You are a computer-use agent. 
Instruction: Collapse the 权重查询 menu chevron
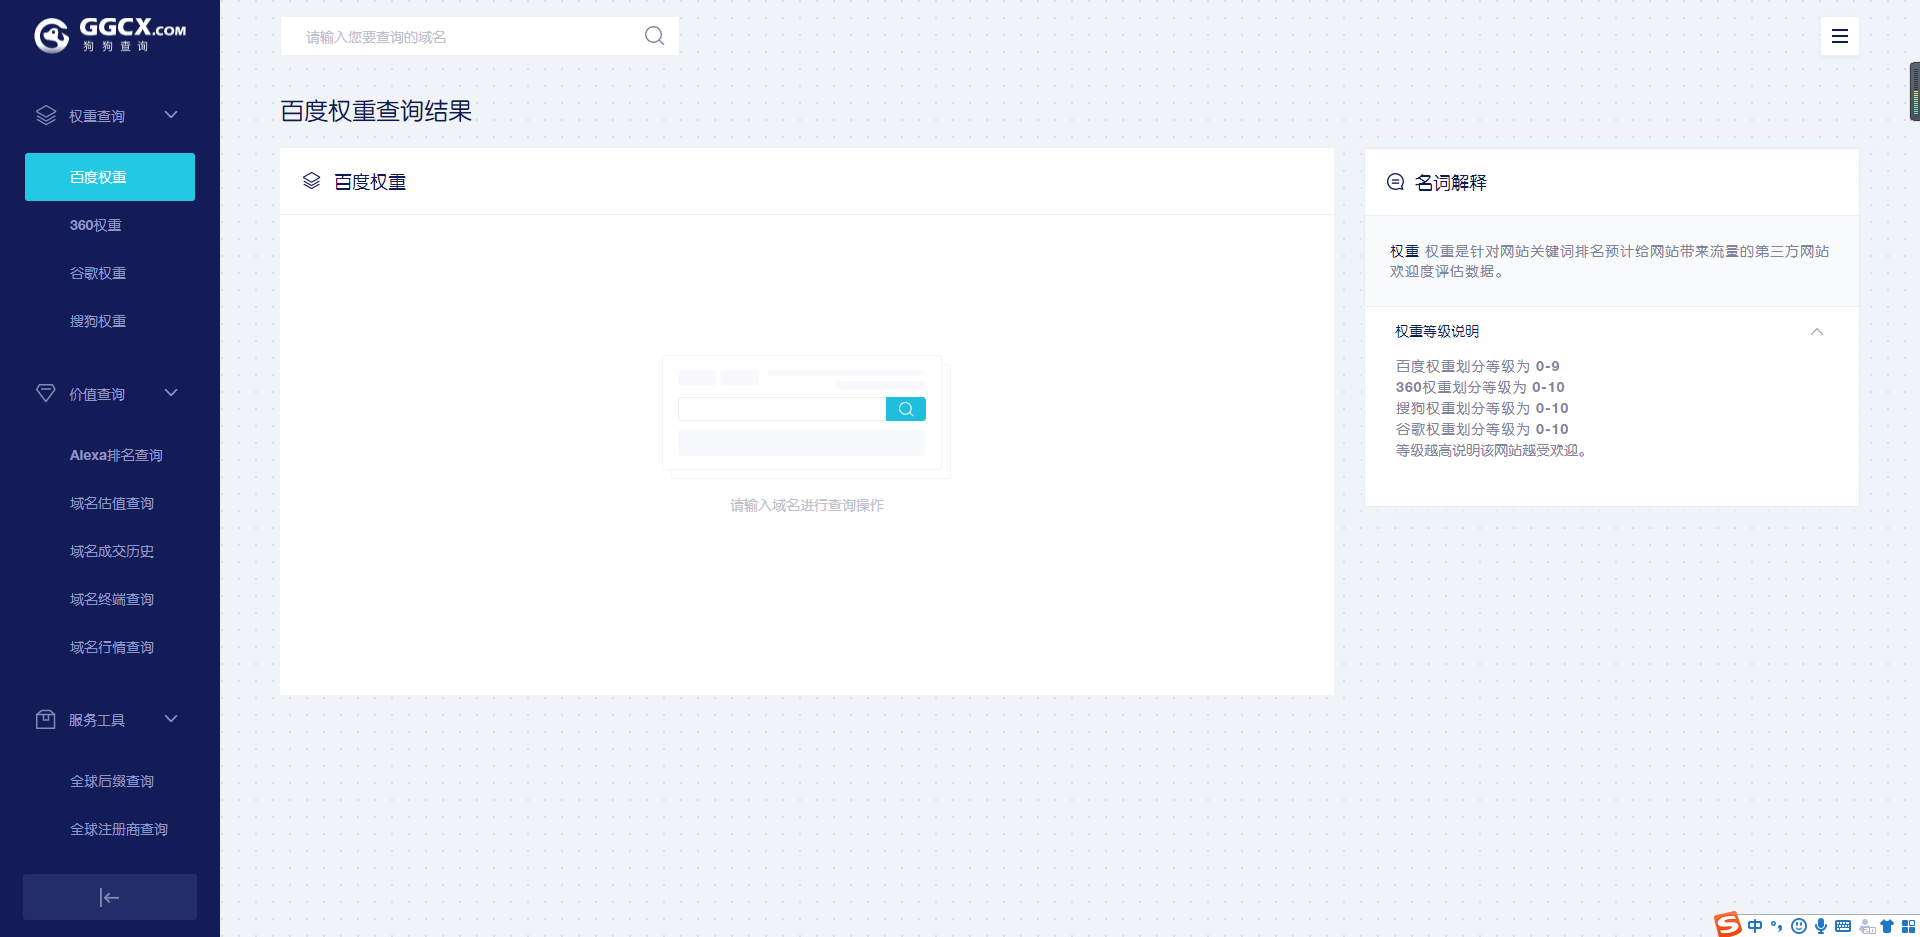tap(171, 115)
